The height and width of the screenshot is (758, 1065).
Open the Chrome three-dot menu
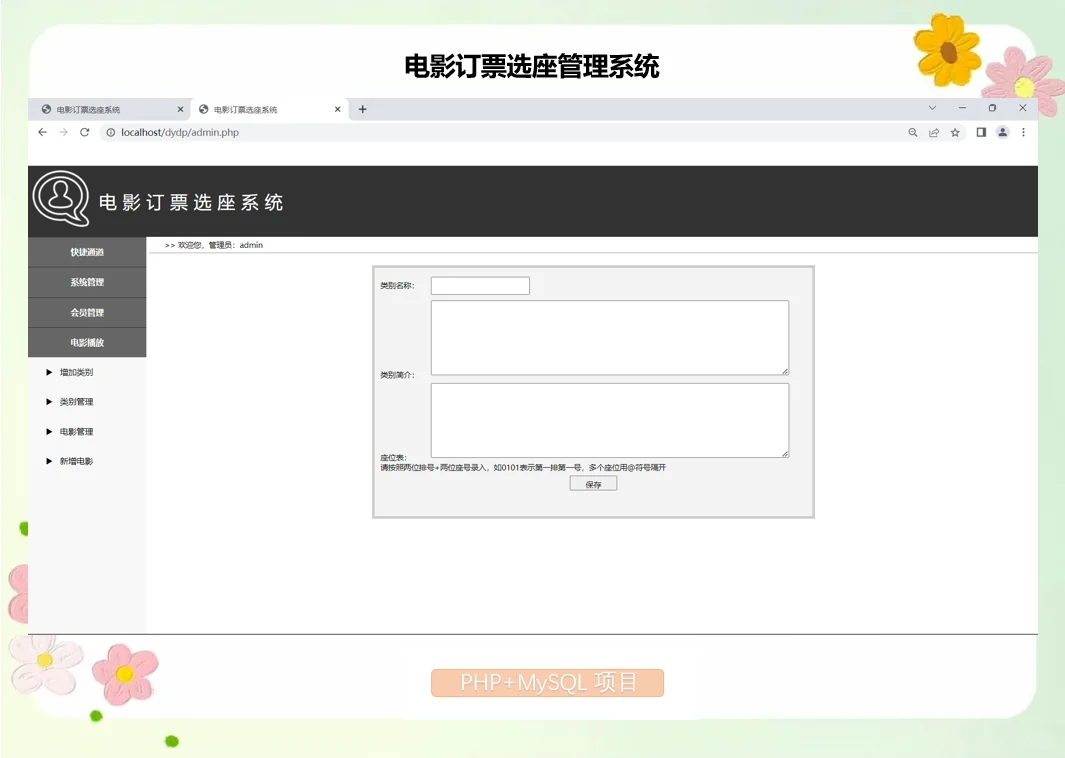(1023, 132)
